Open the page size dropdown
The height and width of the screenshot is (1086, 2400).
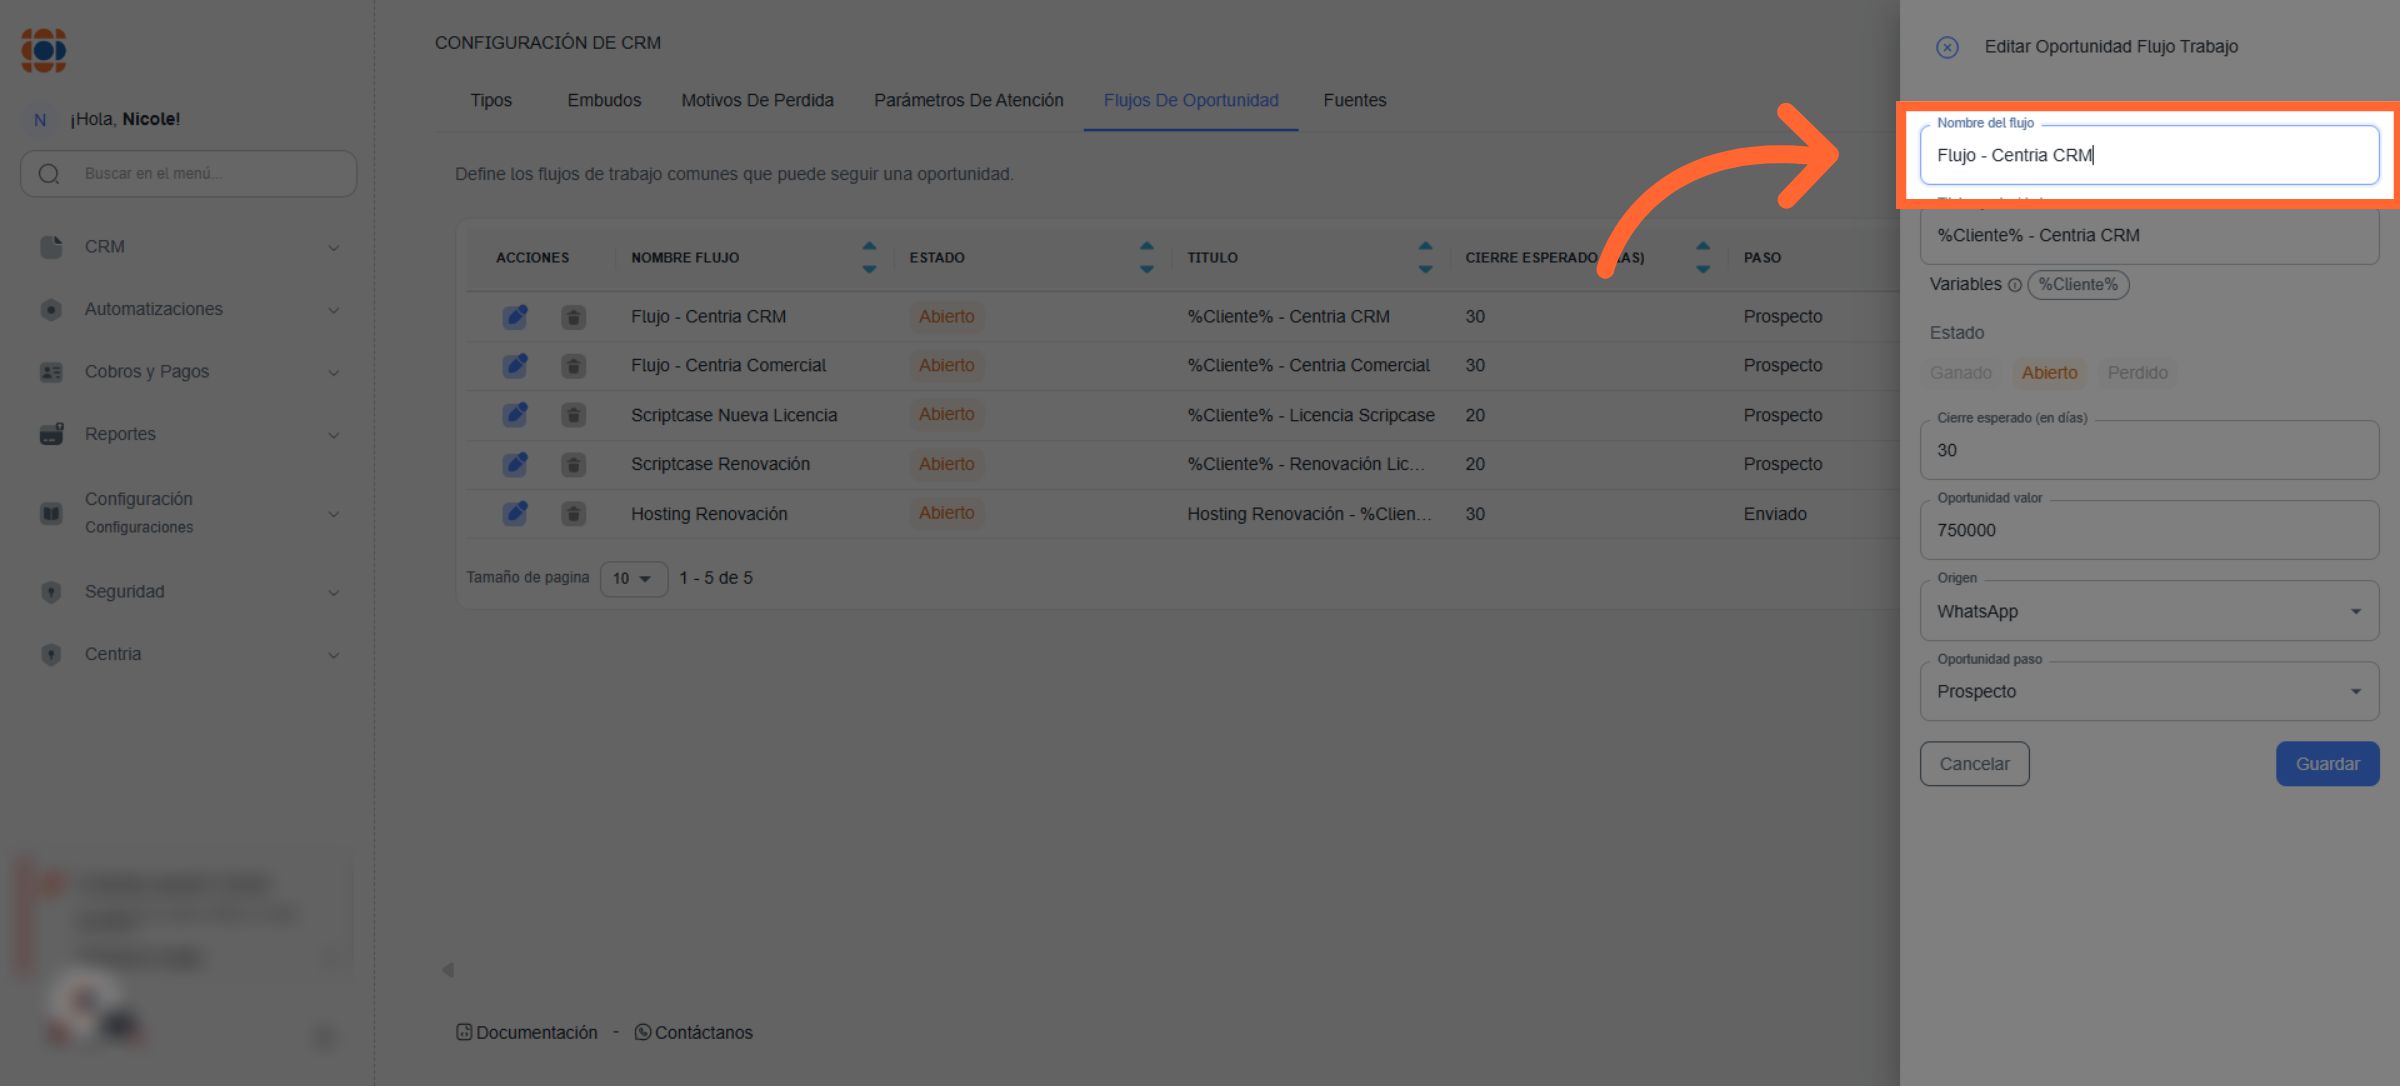[x=633, y=578]
